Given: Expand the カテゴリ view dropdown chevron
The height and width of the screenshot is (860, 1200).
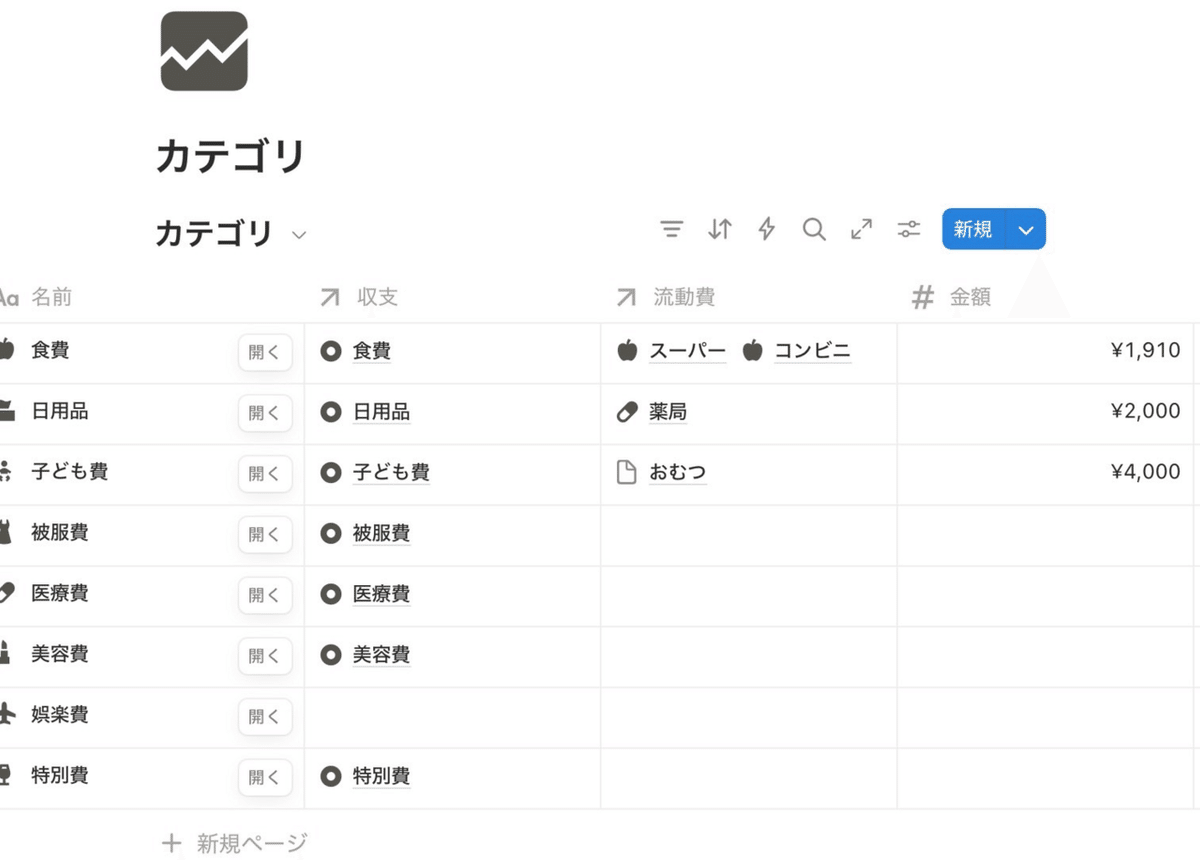Looking at the screenshot, I should point(299,236).
